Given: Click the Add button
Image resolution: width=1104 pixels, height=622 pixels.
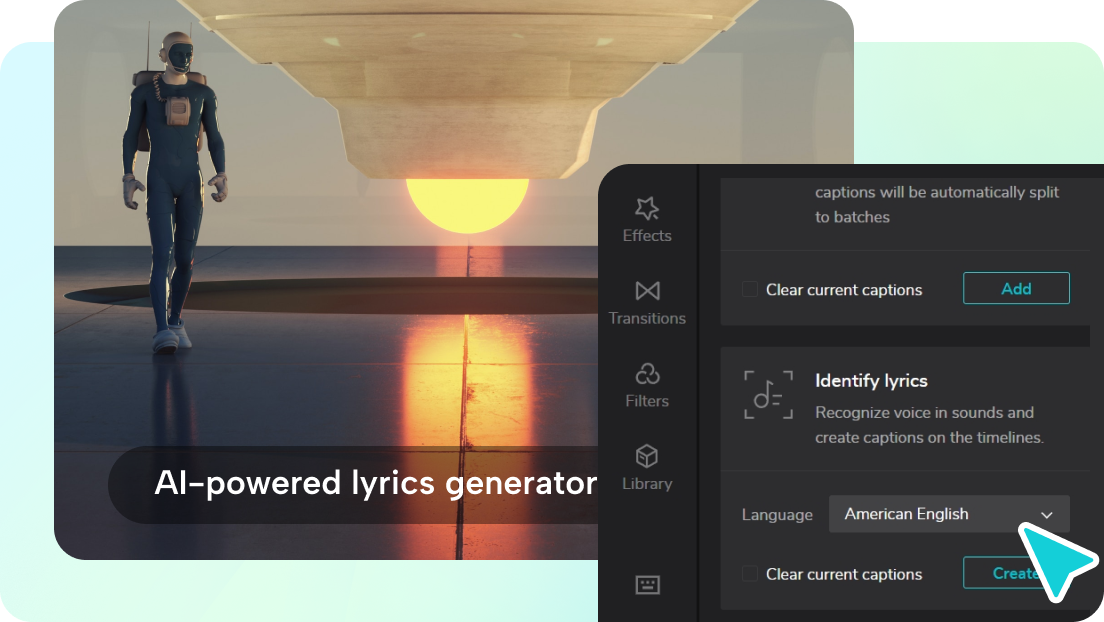Looking at the screenshot, I should tap(1016, 288).
